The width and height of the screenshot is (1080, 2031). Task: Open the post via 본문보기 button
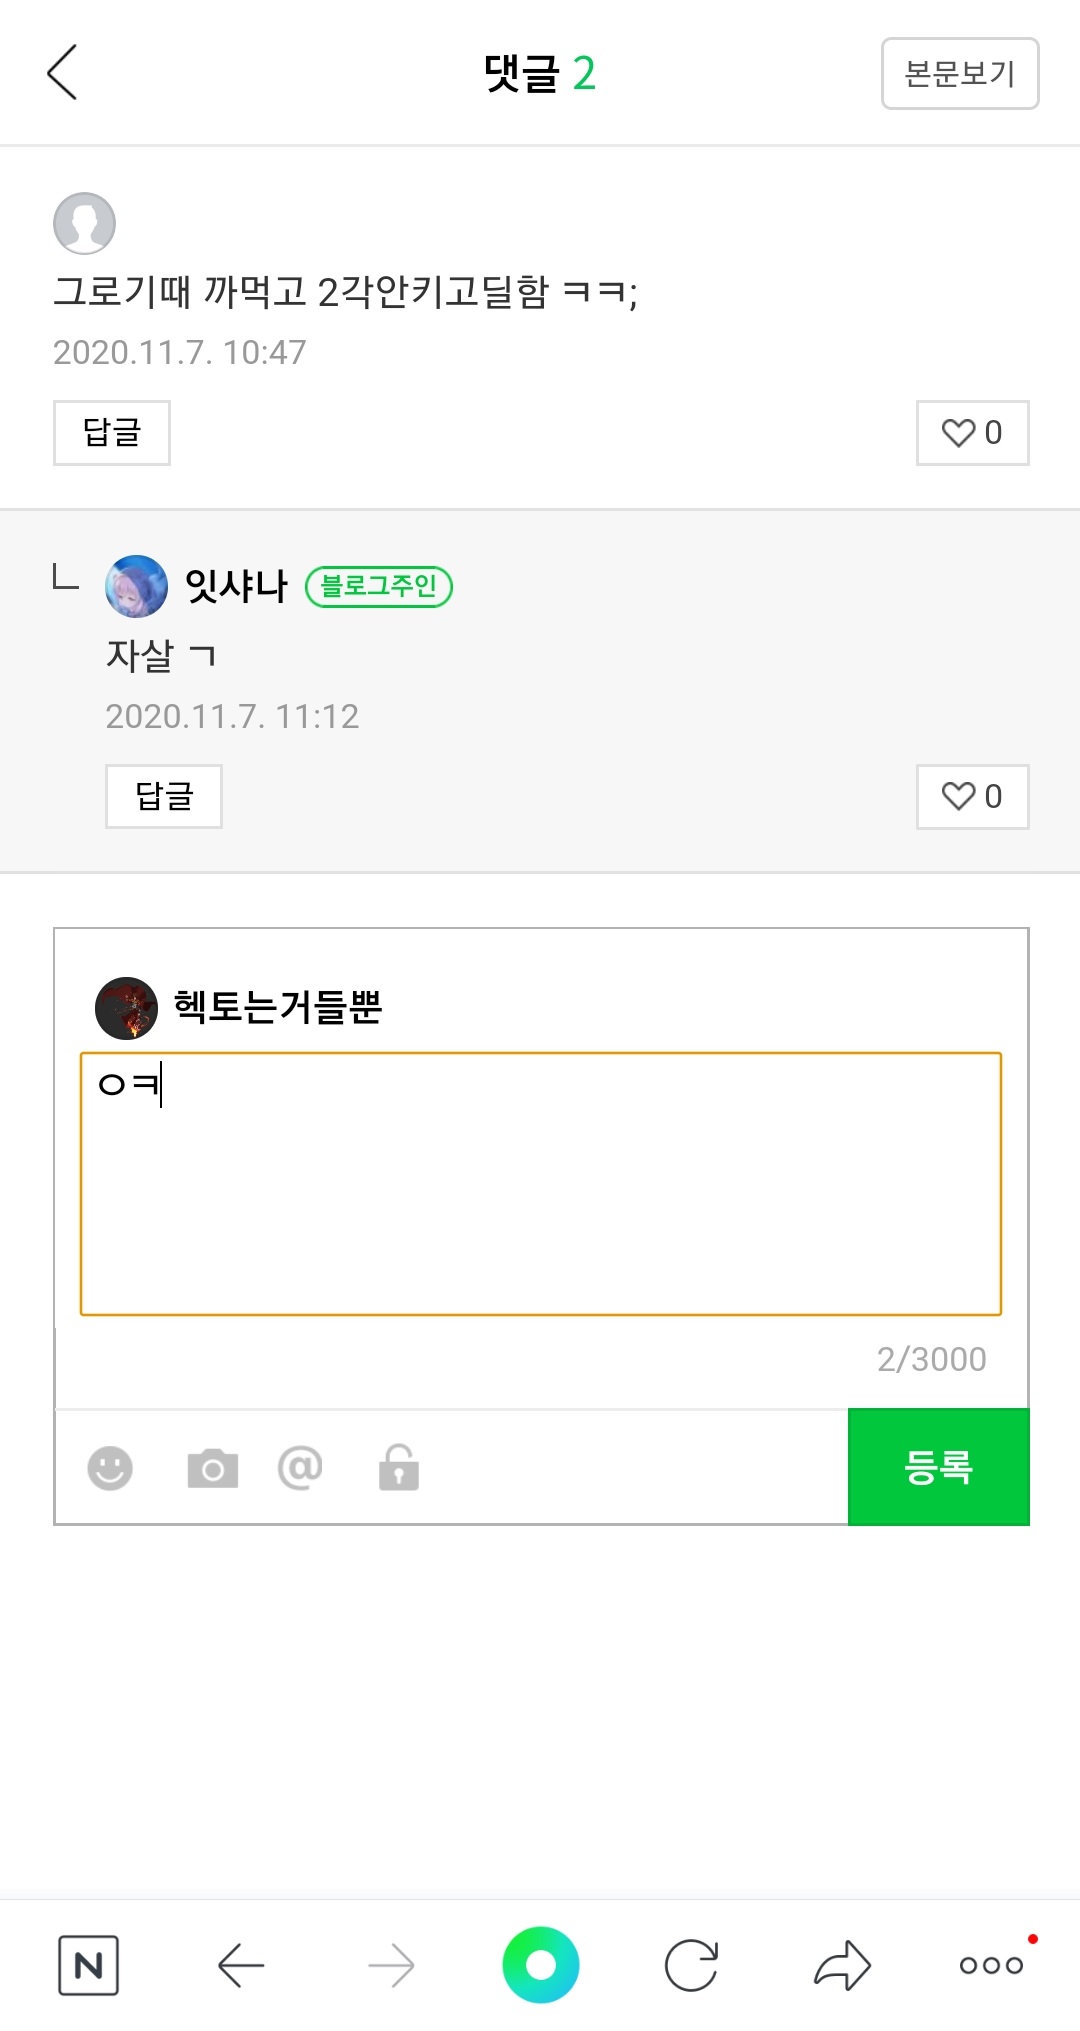[x=960, y=73]
